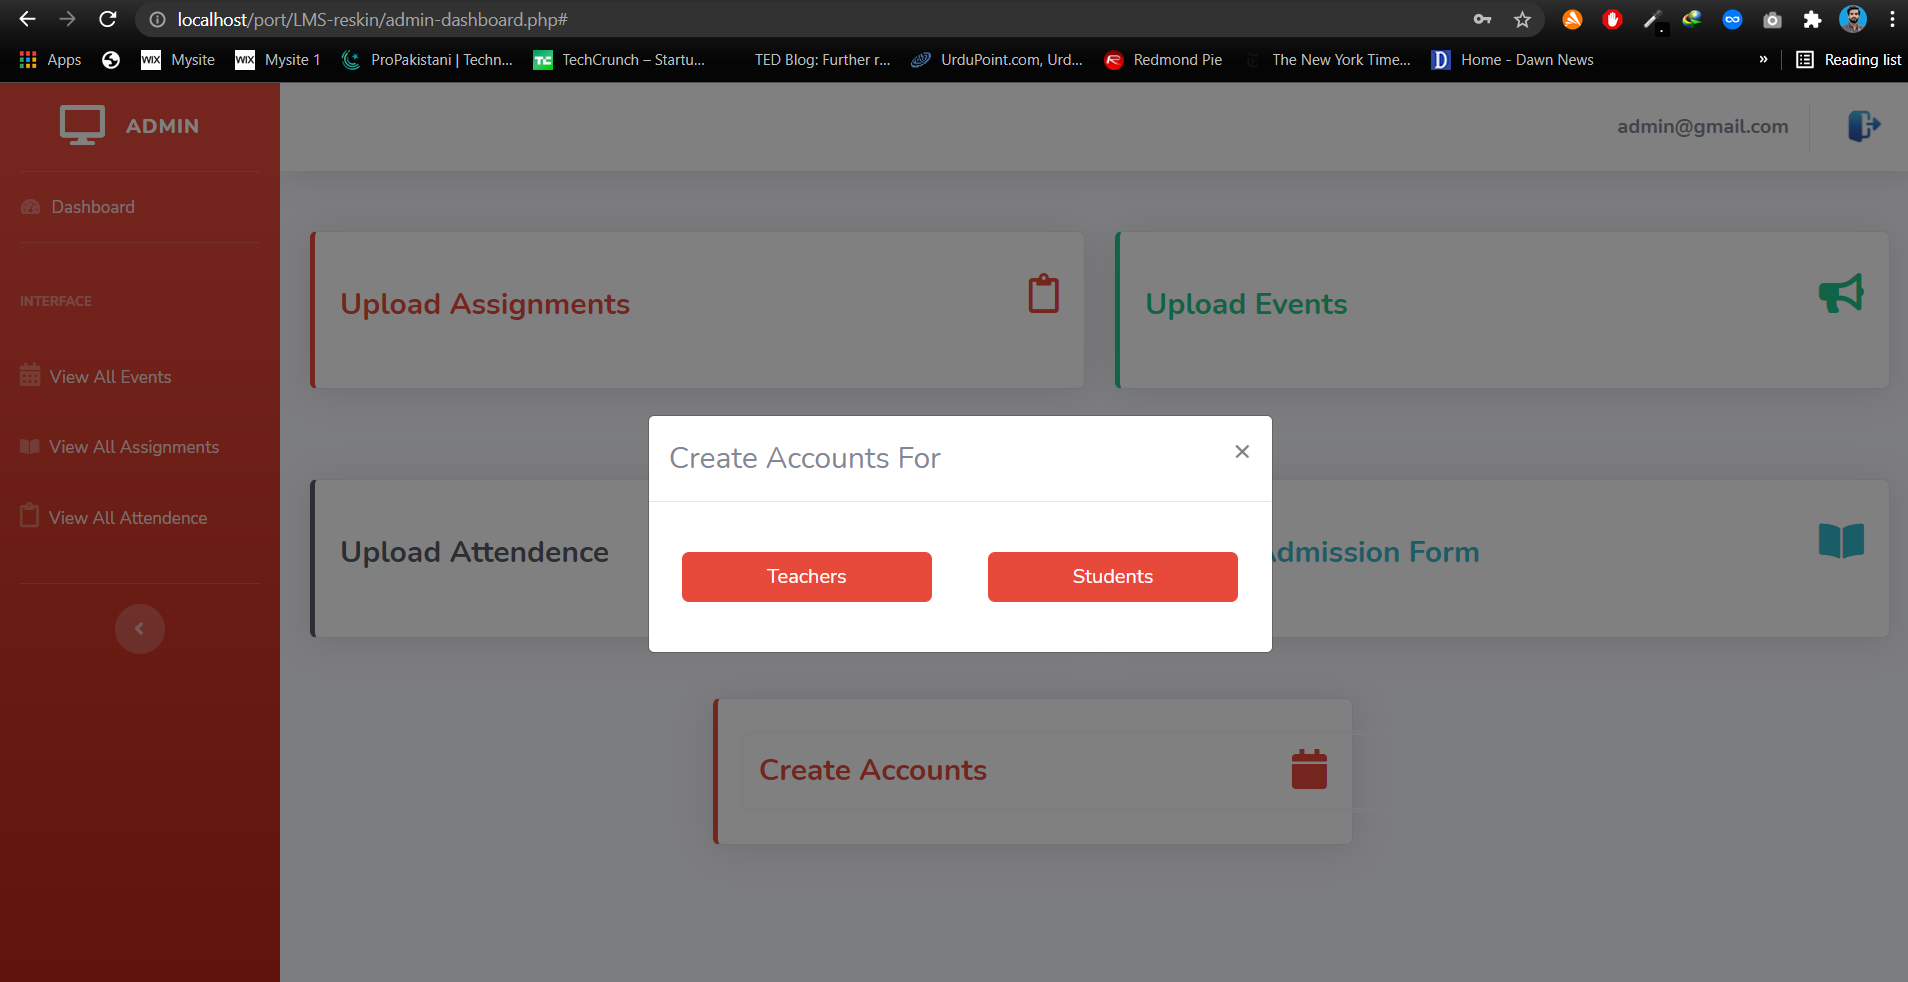The image size is (1908, 982).
Task: Click the clipboard icon on Upload Assignments
Action: coord(1043,294)
